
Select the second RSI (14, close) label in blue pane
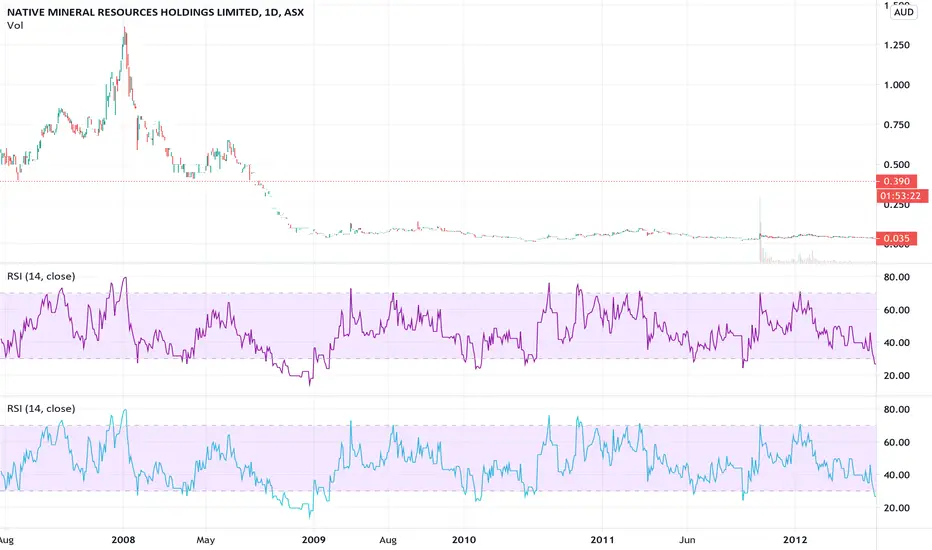[x=41, y=408]
